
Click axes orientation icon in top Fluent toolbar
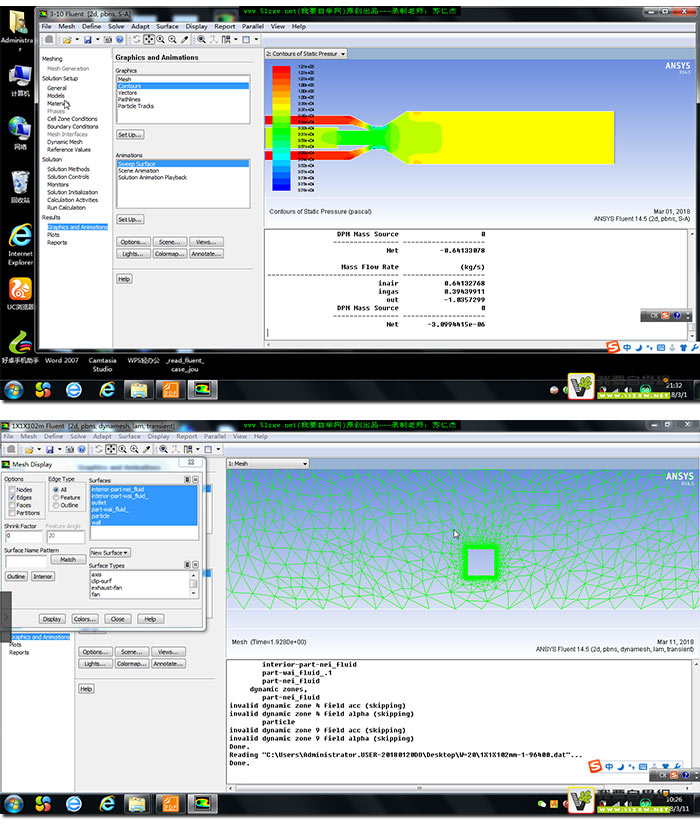213,40
